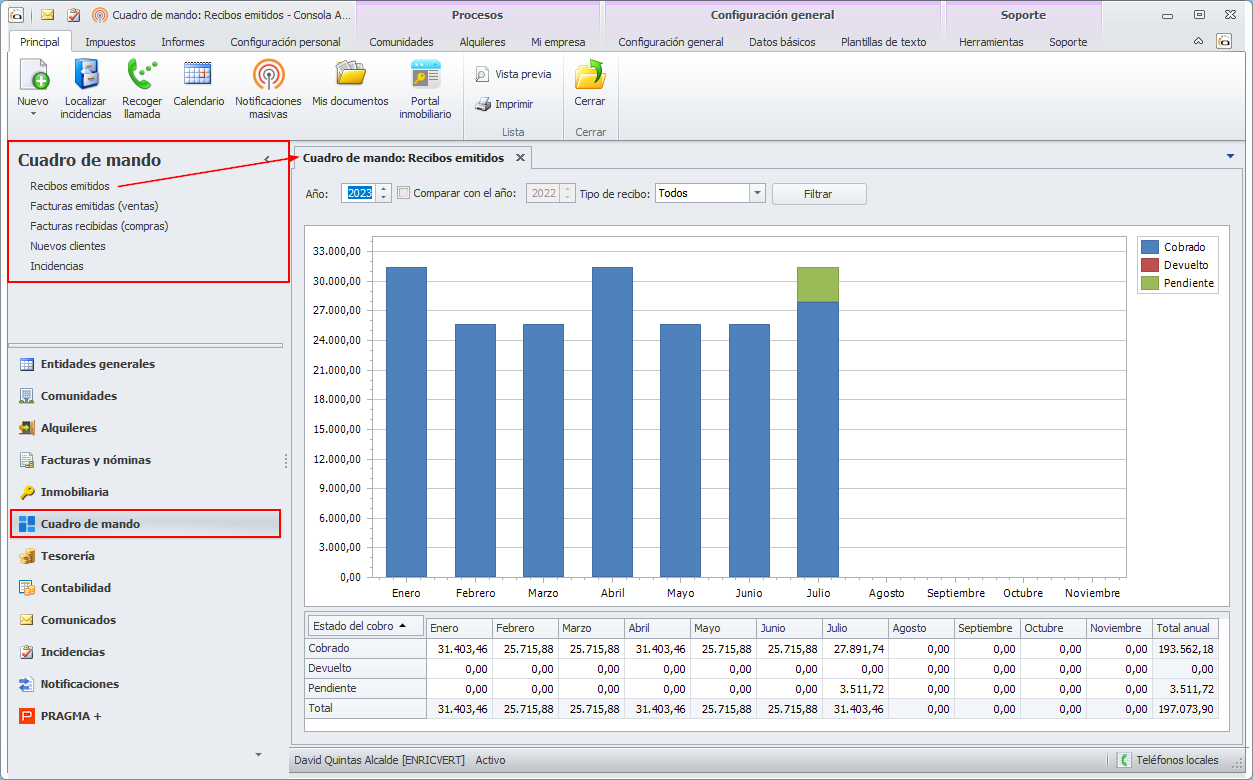
Task: Open Portal inmobiliario
Action: pyautogui.click(x=425, y=76)
